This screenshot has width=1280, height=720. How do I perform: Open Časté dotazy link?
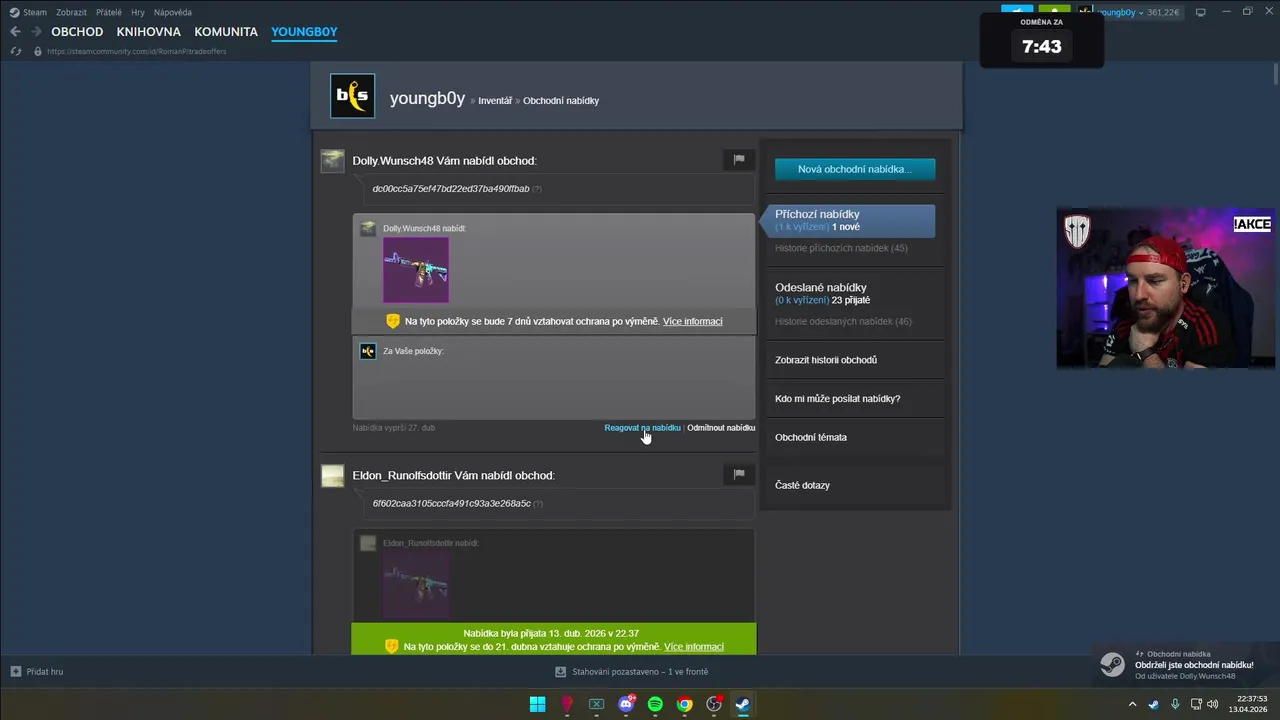(802, 485)
